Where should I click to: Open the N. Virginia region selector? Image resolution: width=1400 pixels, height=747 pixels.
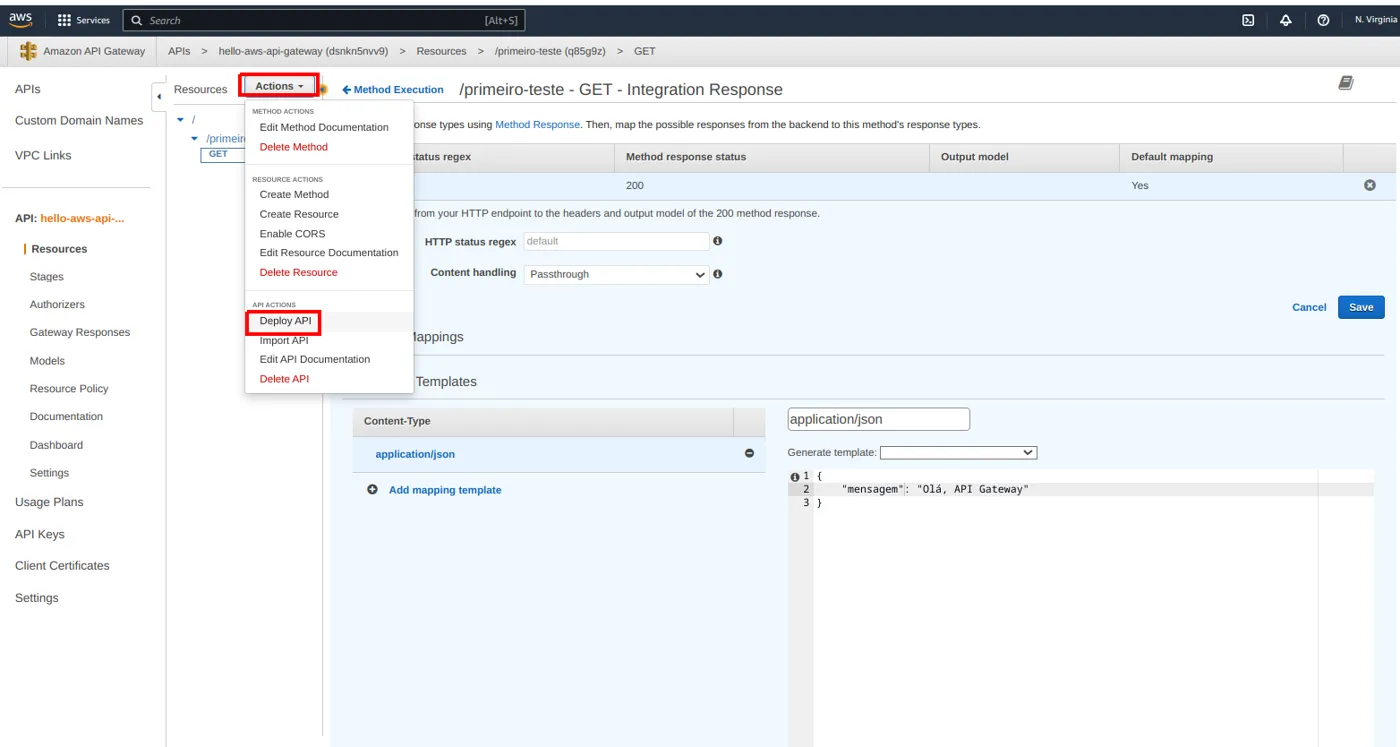click(x=1376, y=20)
